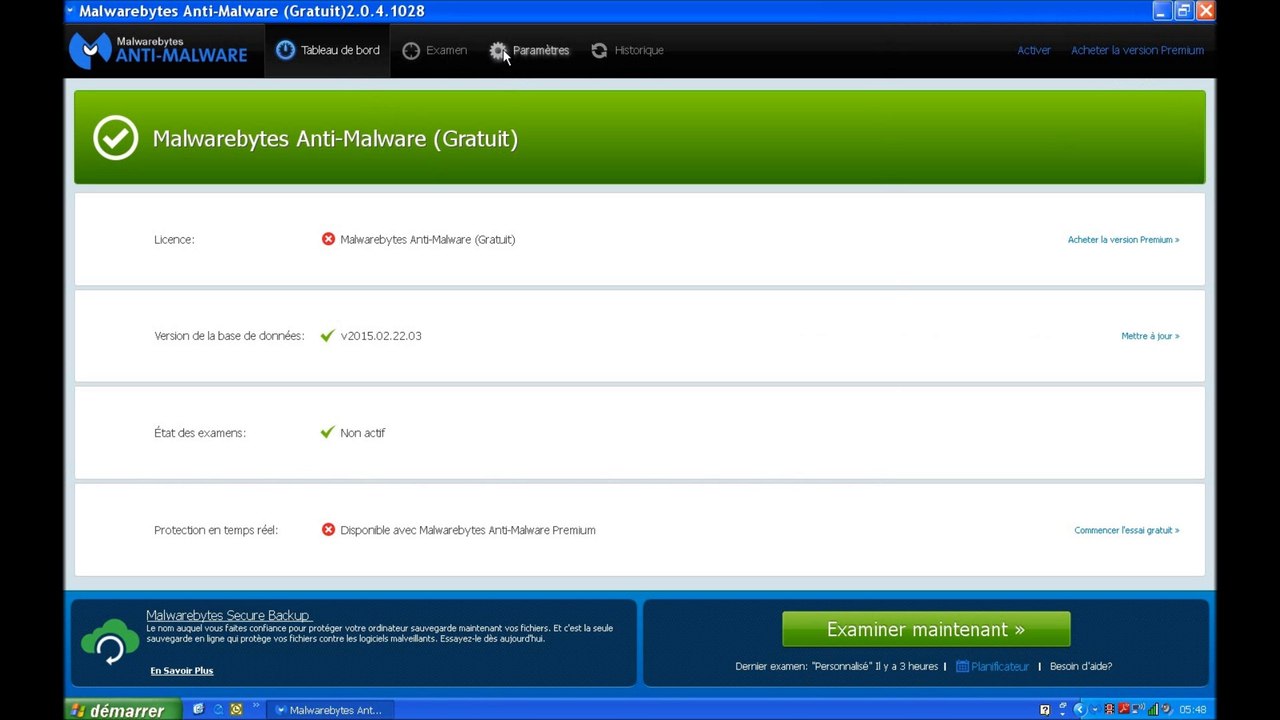Click 'Acheter la version Premium »' in Licence row

[1123, 240]
